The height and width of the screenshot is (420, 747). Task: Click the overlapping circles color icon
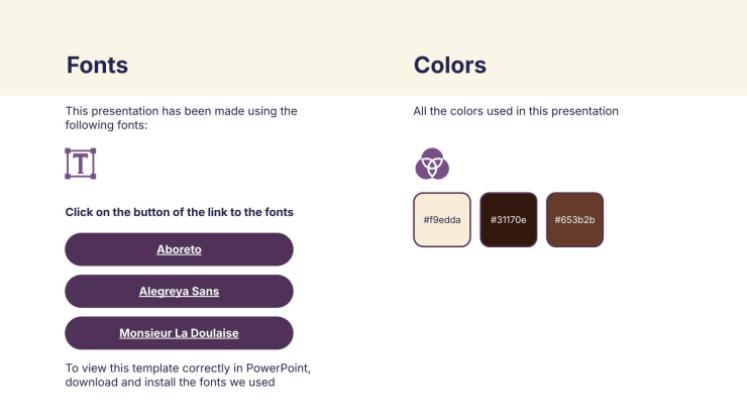click(x=432, y=163)
